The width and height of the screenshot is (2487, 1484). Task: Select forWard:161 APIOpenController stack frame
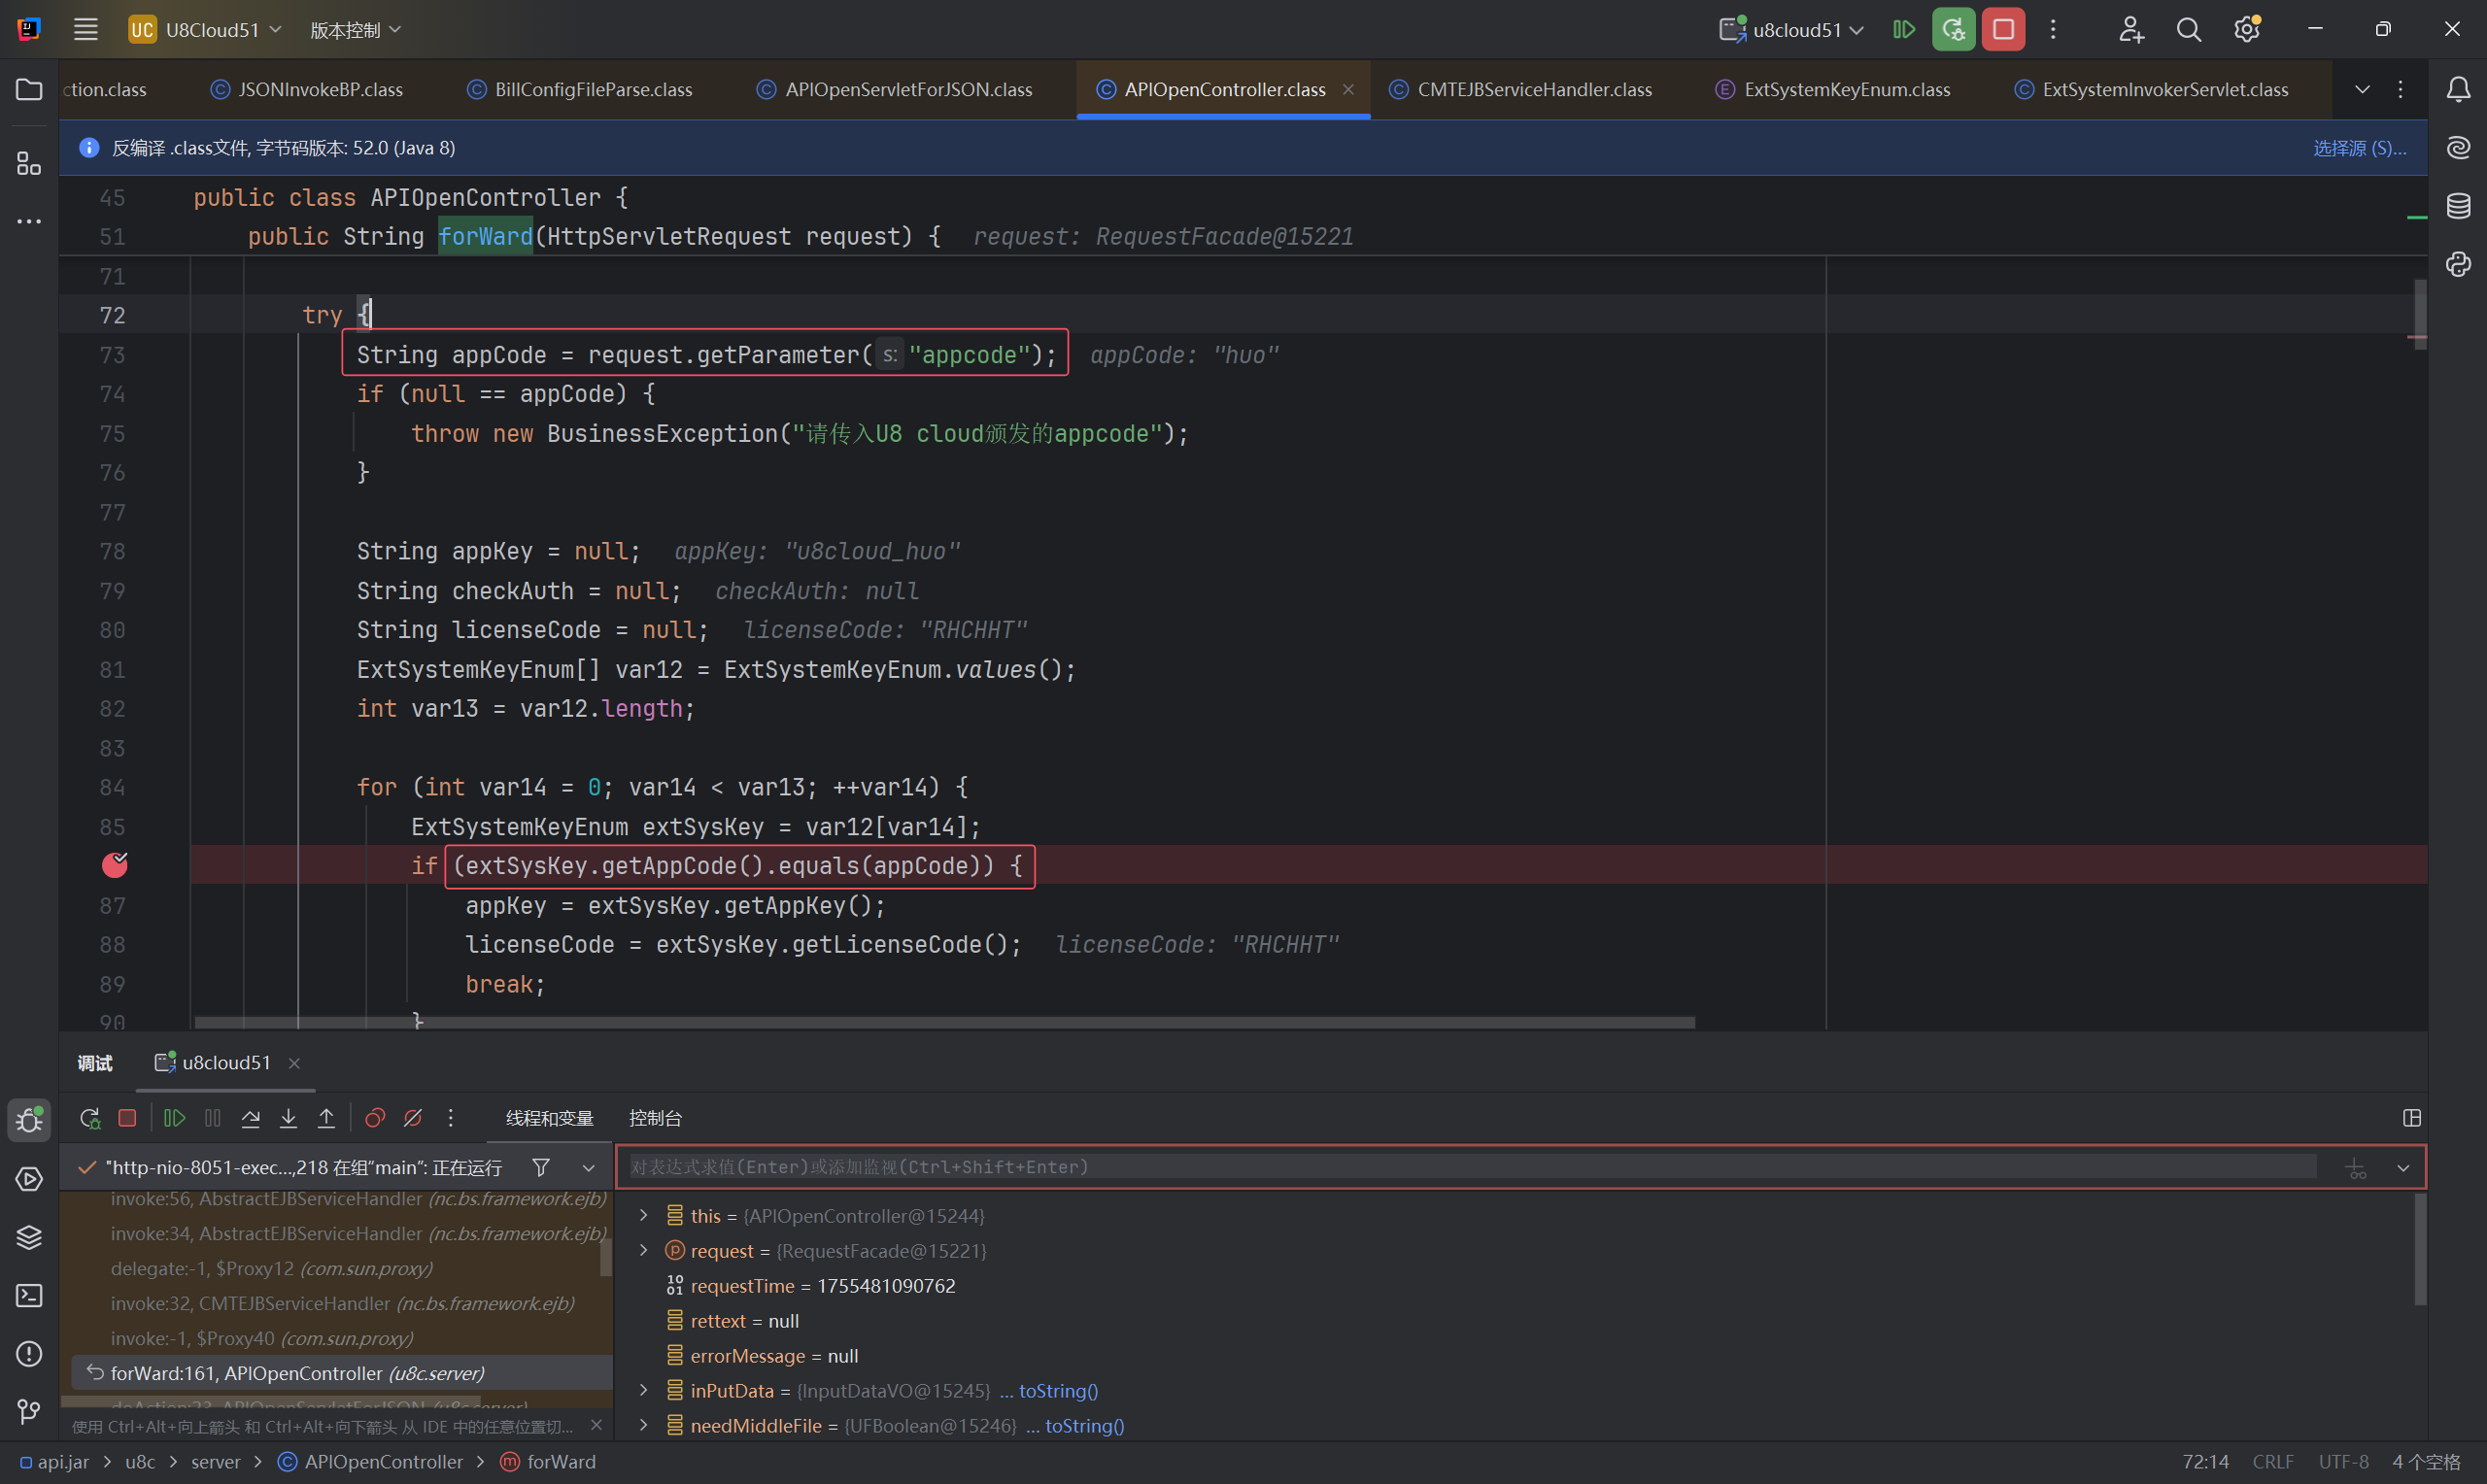(342, 1373)
